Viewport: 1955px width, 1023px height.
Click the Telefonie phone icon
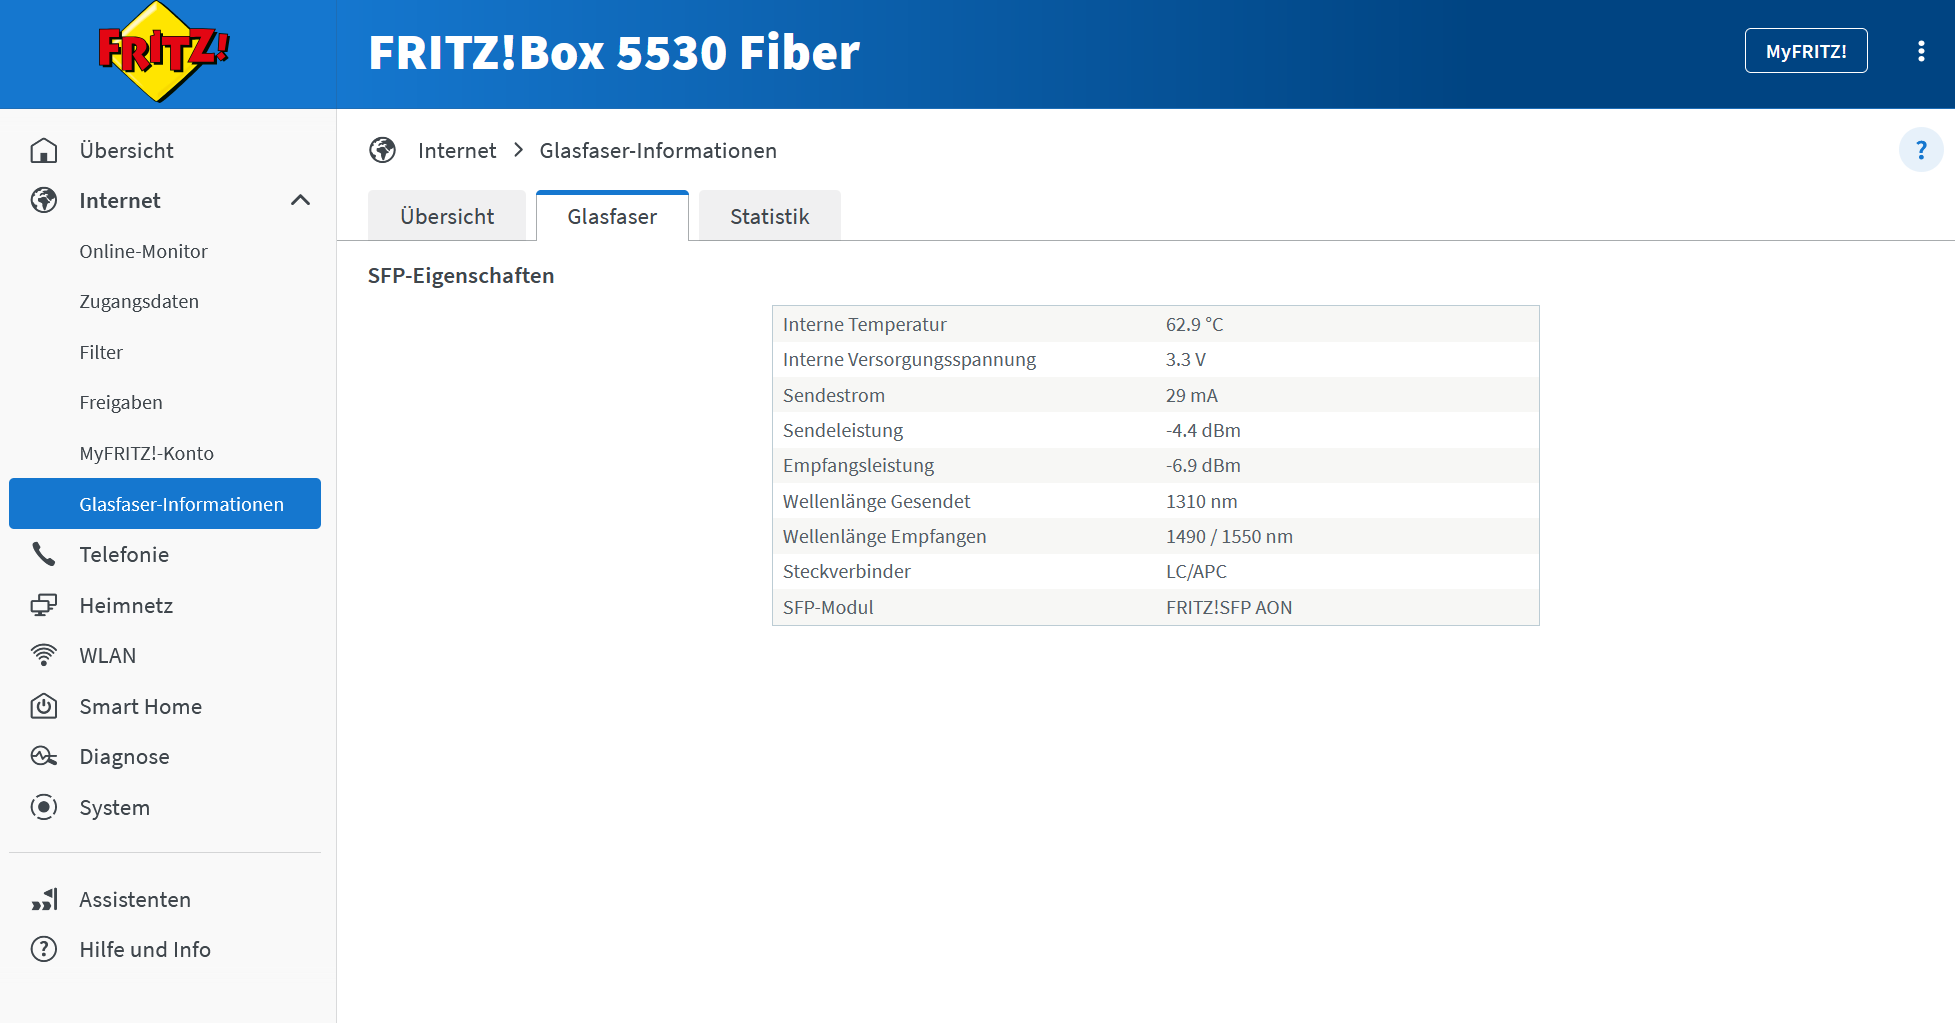(x=44, y=554)
